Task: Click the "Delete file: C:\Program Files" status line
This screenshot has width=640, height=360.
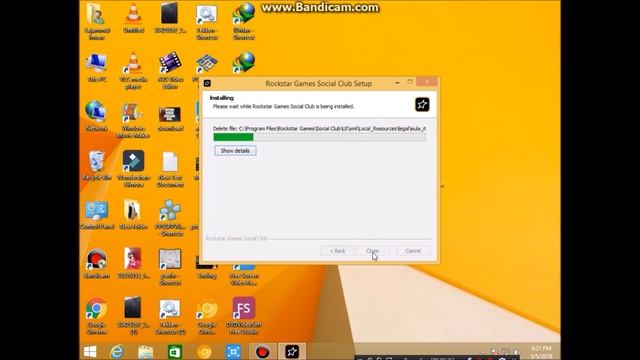Action: pyautogui.click(x=319, y=129)
